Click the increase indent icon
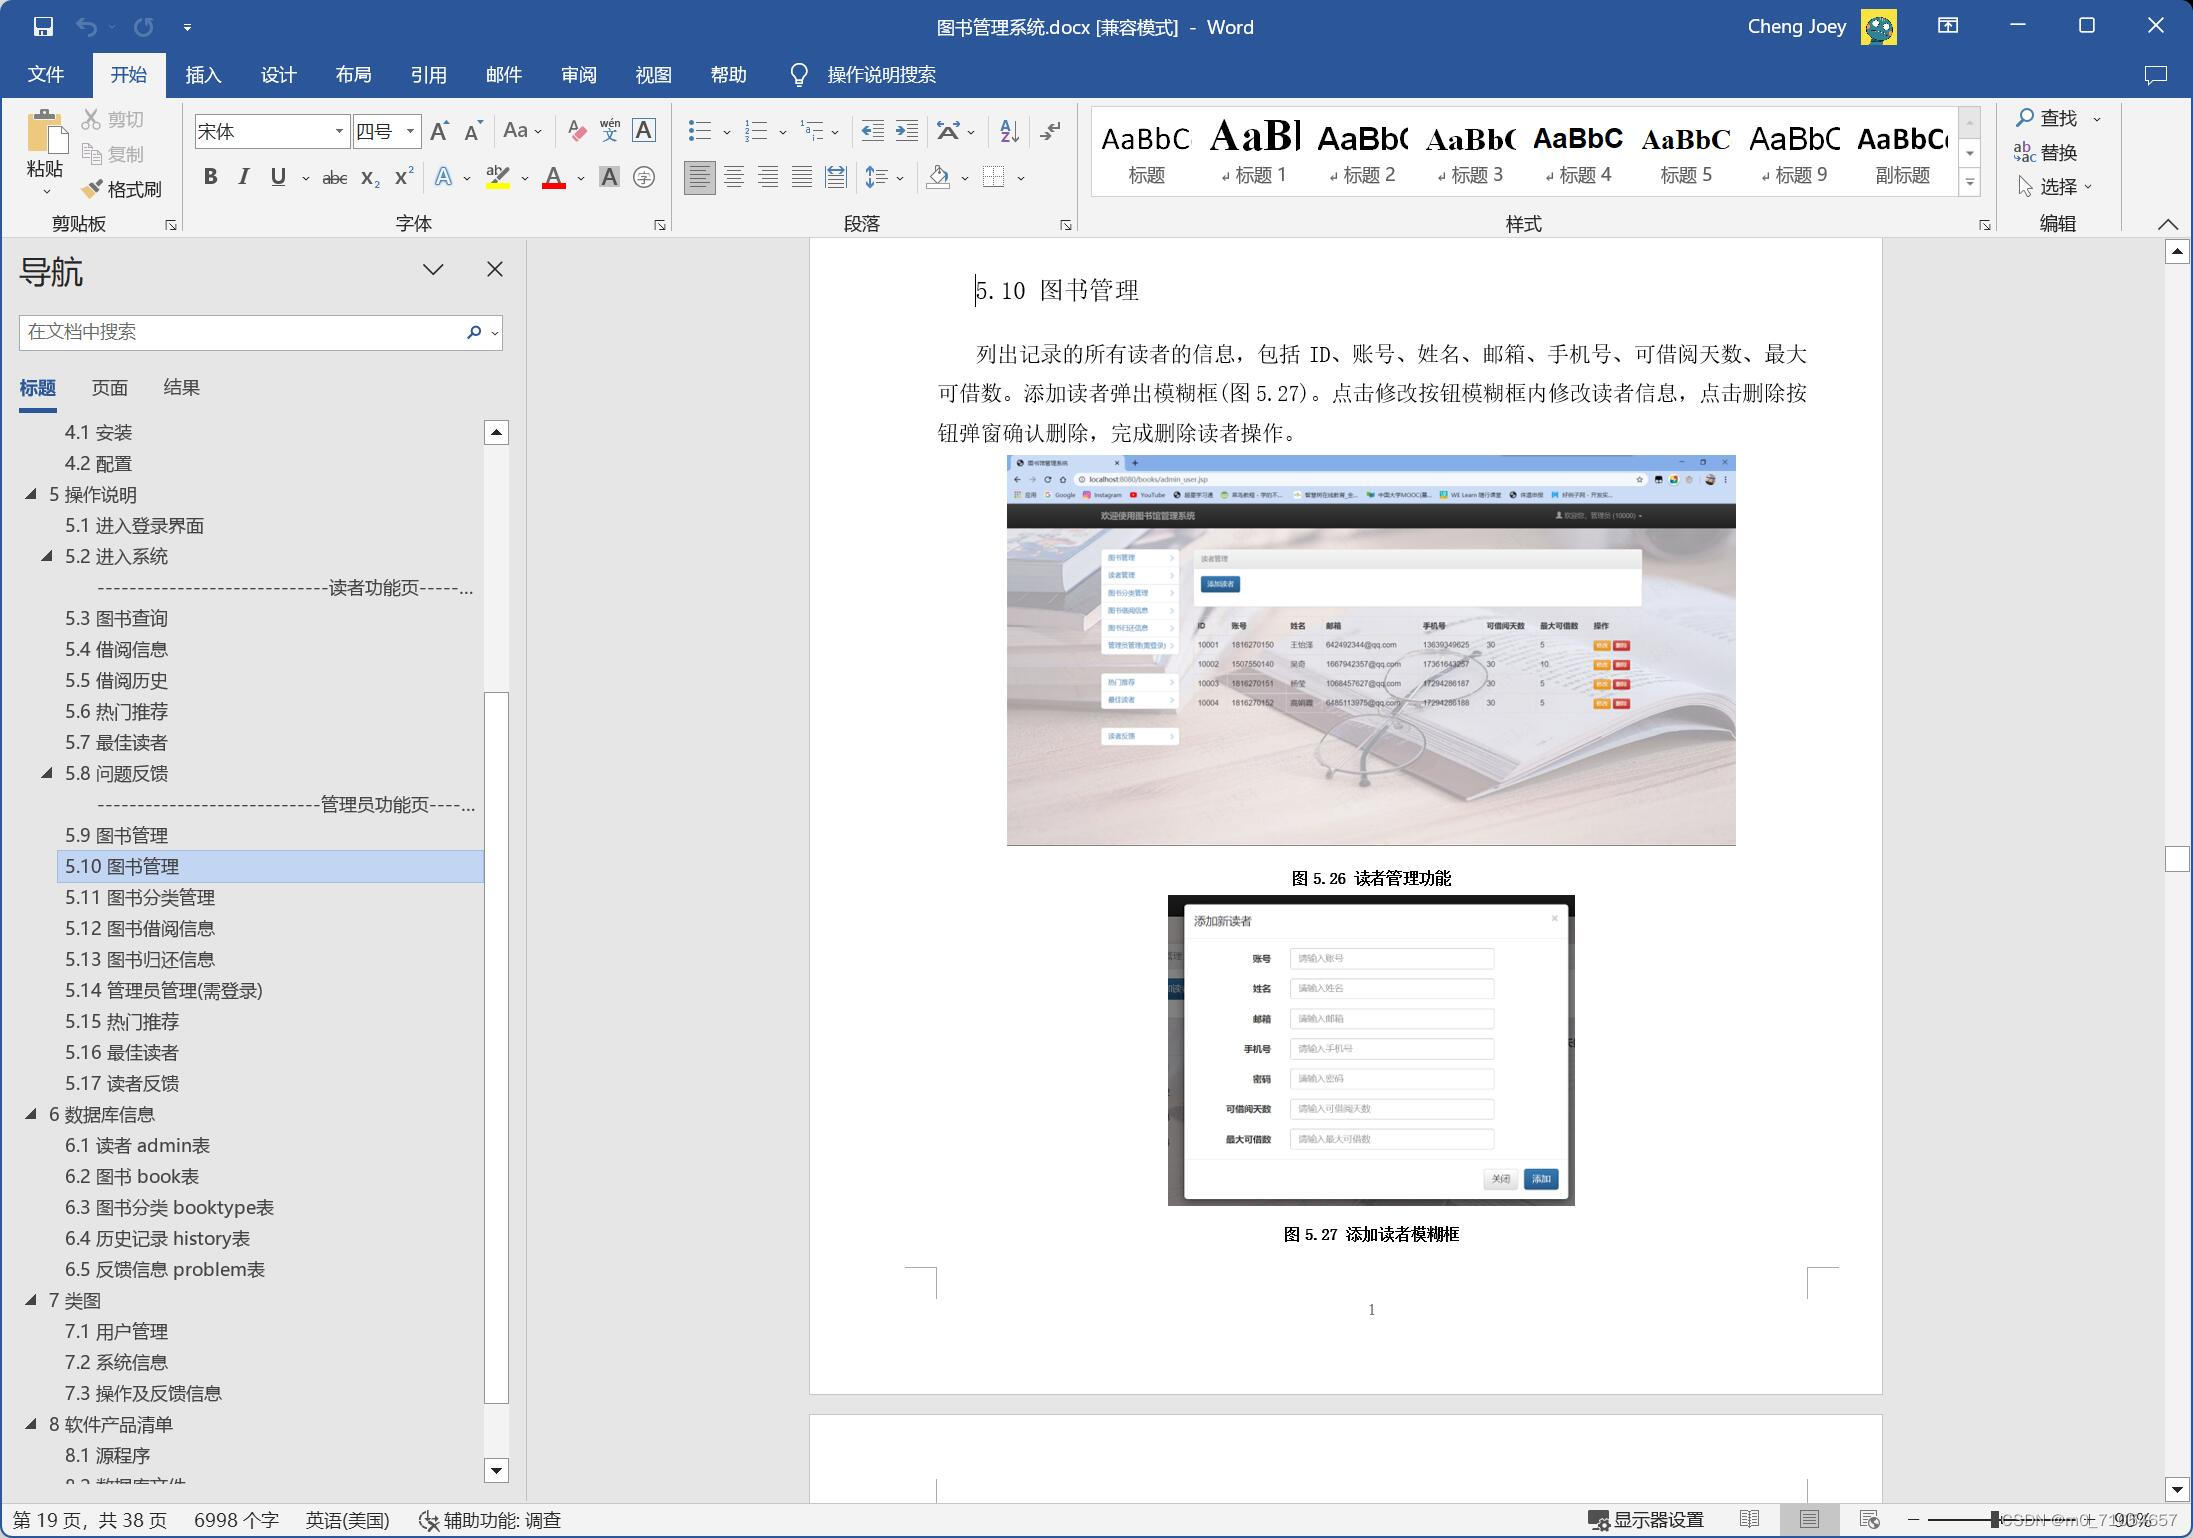Screen dimensions: 2193x1538 pos(906,131)
